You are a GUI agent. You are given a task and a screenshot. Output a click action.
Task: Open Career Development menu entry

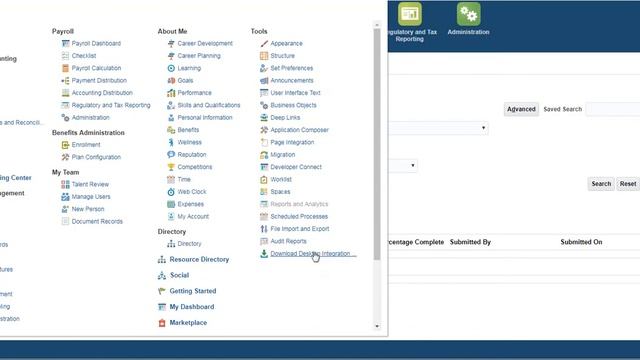205,43
